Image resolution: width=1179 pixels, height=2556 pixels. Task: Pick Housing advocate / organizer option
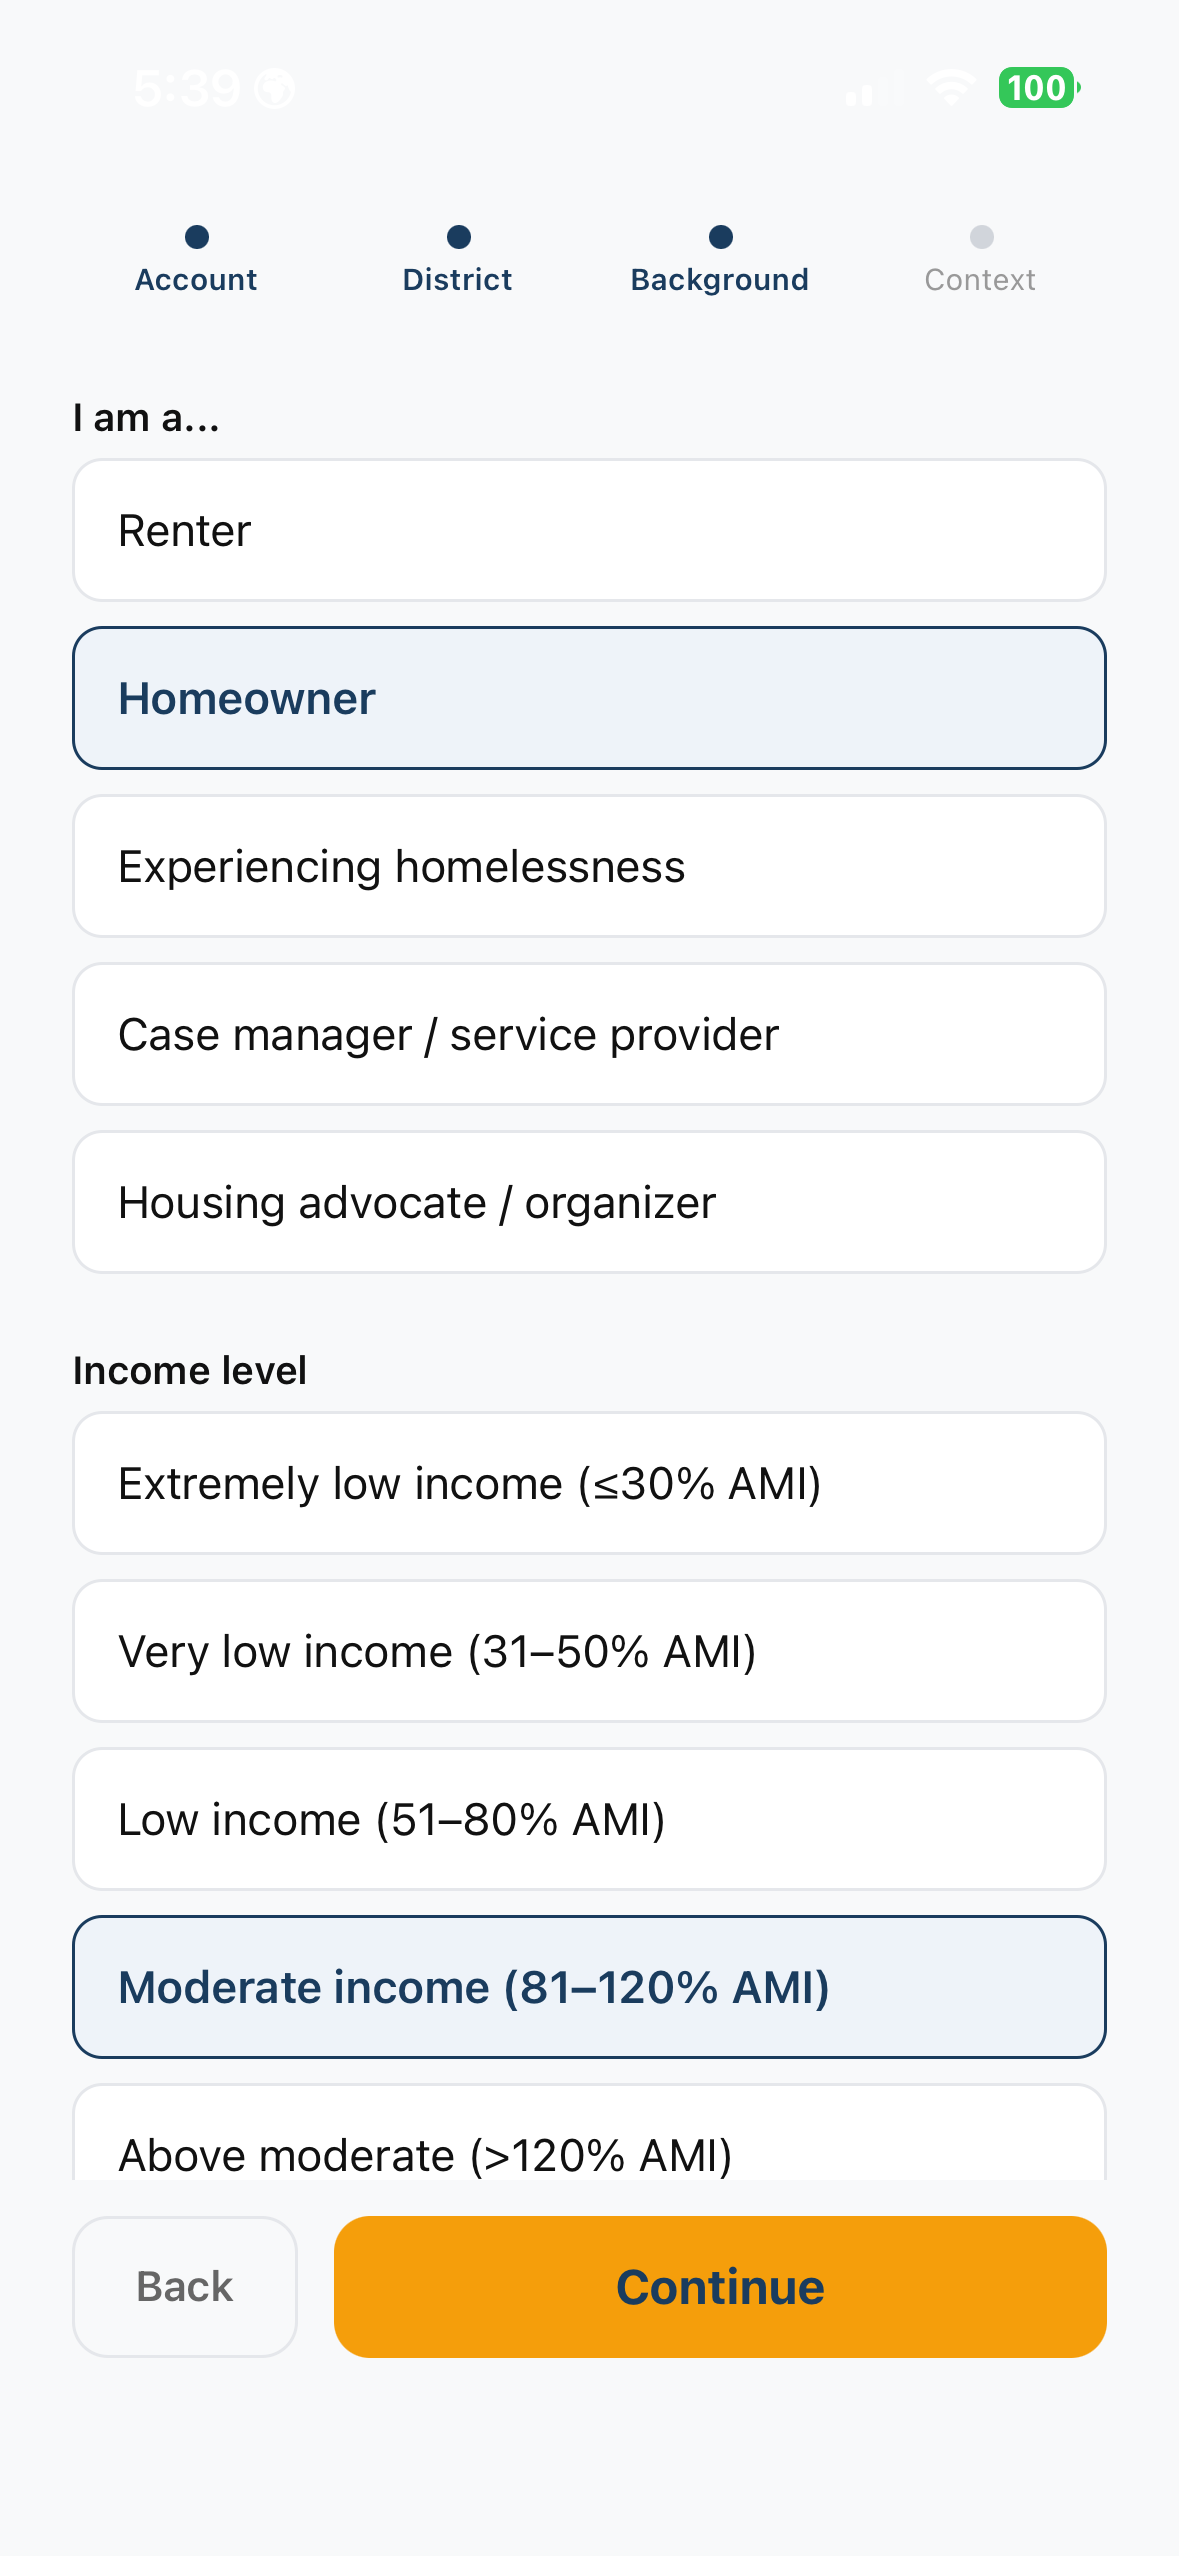[x=589, y=1202]
